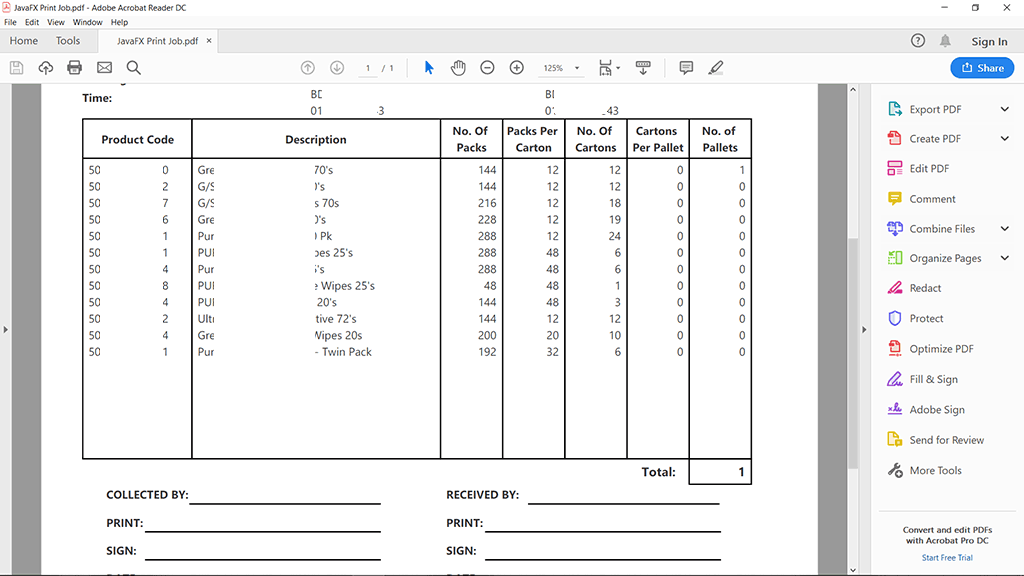This screenshot has width=1024, height=576.
Task: Open the File menu
Action: pos(10,22)
